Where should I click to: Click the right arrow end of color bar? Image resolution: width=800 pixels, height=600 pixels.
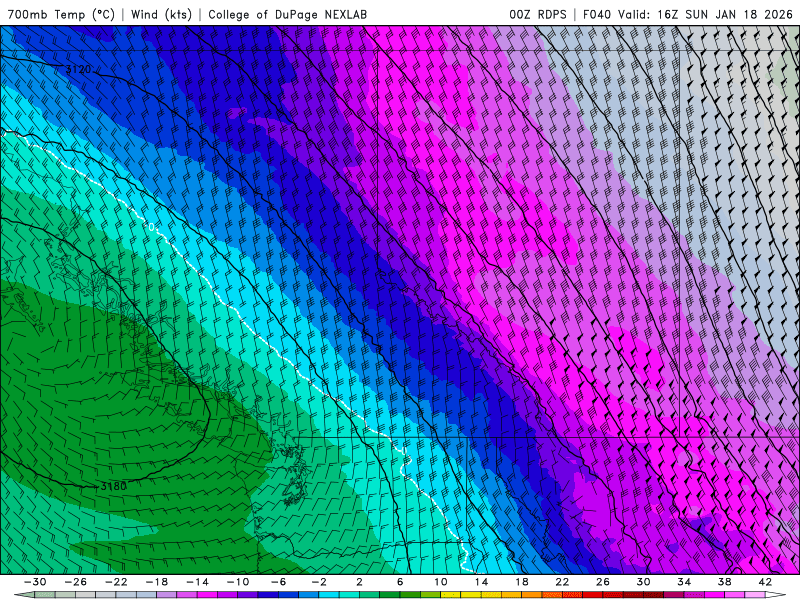point(776,595)
